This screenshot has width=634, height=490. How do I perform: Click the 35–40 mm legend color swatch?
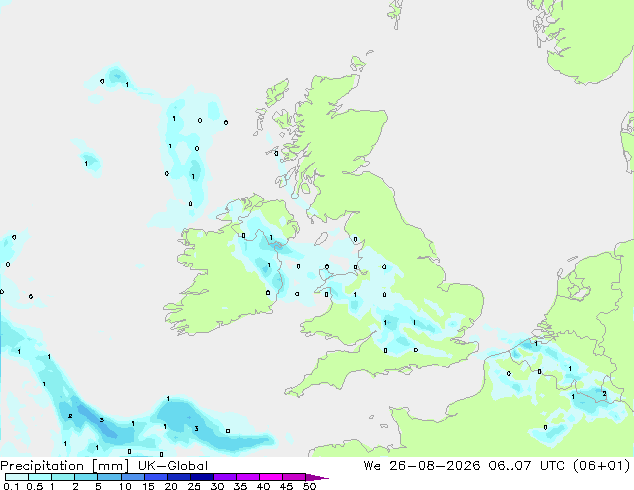coord(248,477)
